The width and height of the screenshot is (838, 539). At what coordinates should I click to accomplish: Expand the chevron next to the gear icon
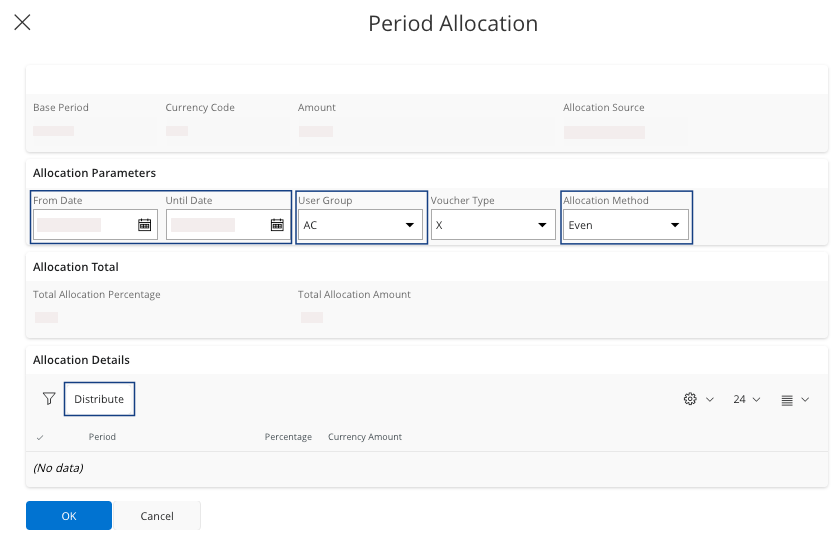coord(710,400)
